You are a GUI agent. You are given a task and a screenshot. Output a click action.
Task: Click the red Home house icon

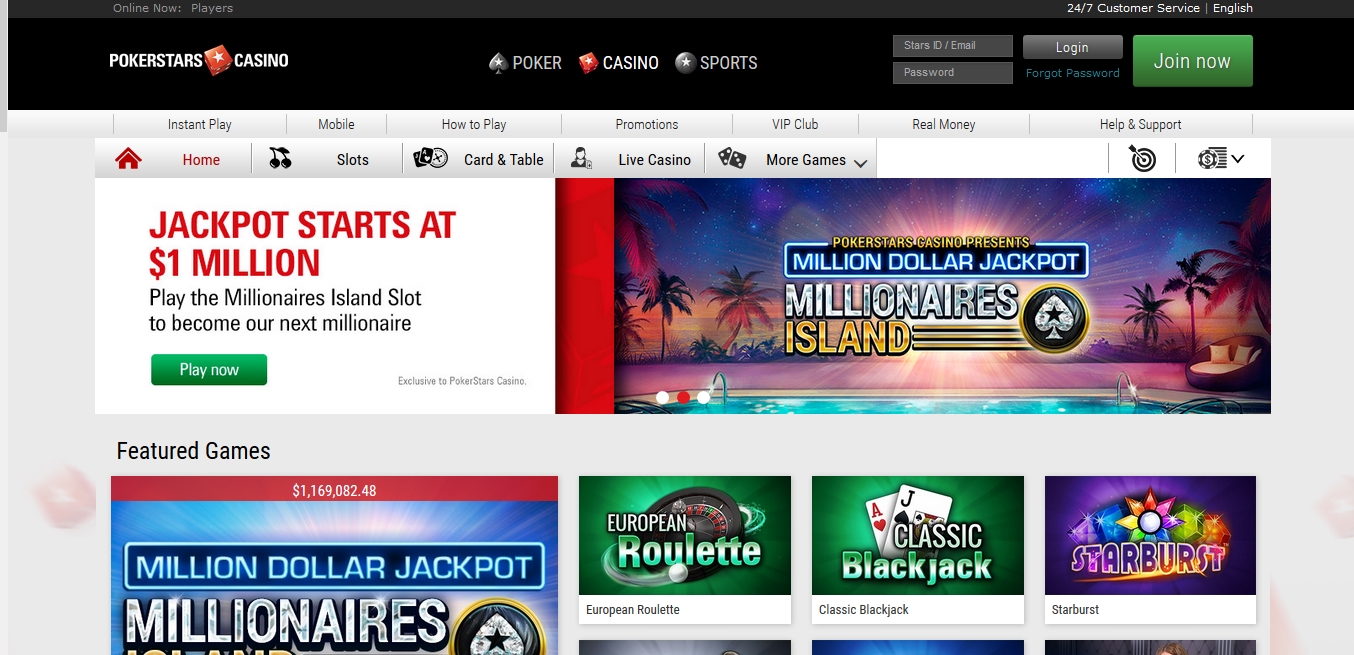(x=128, y=159)
